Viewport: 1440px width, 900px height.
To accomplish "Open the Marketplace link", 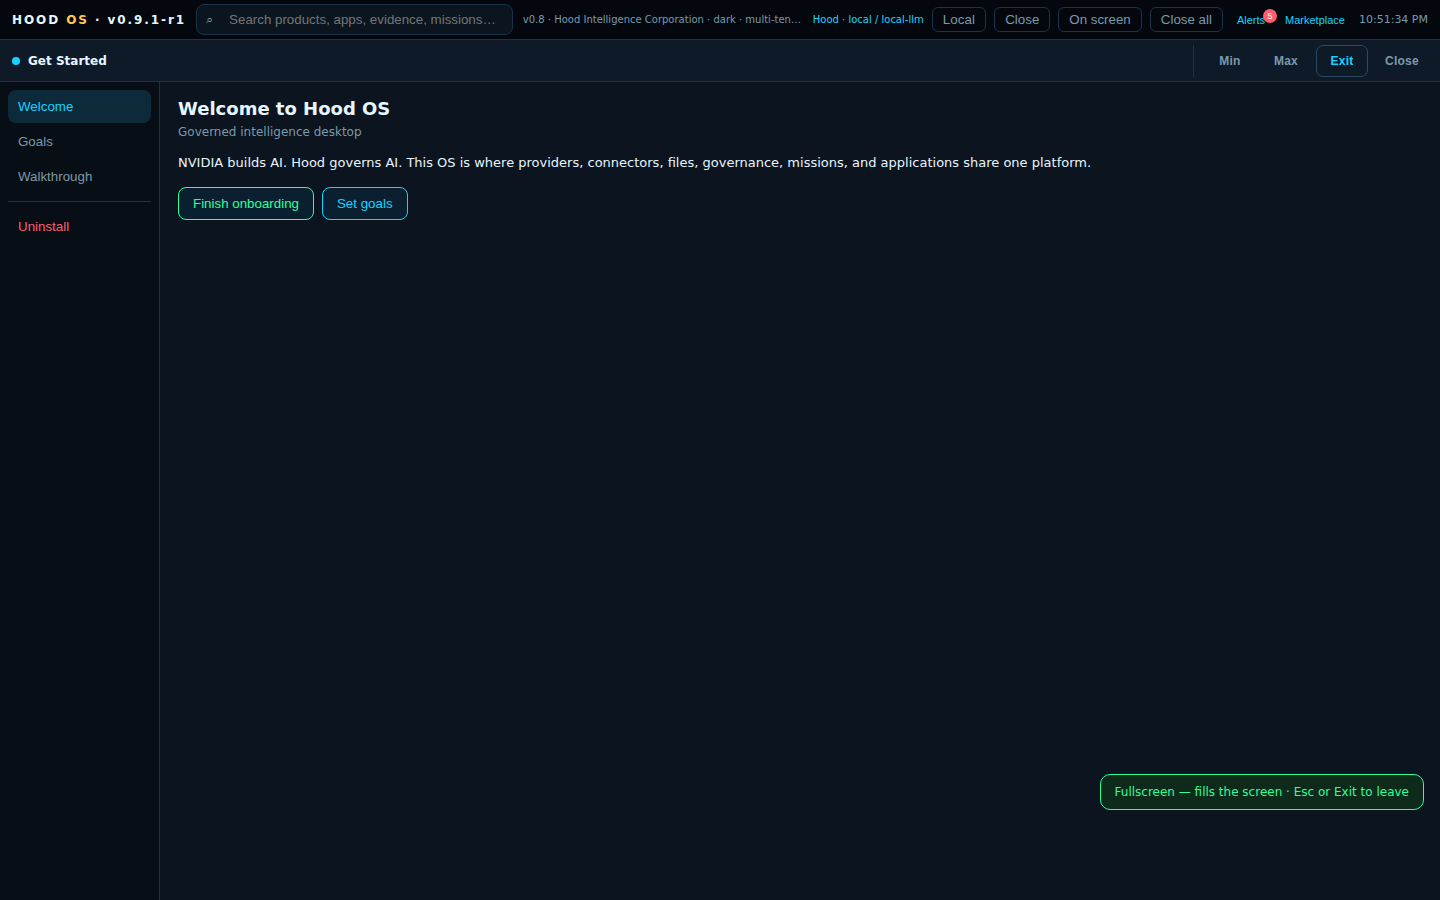I will point(1314,20).
